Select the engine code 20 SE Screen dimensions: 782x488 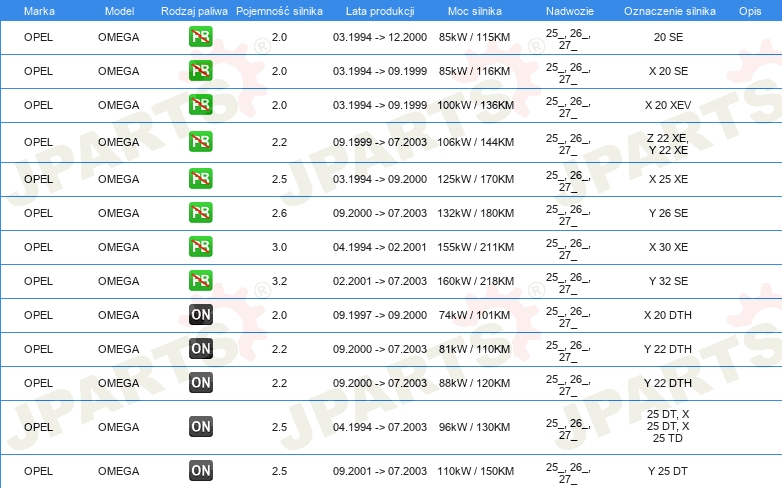(x=668, y=37)
